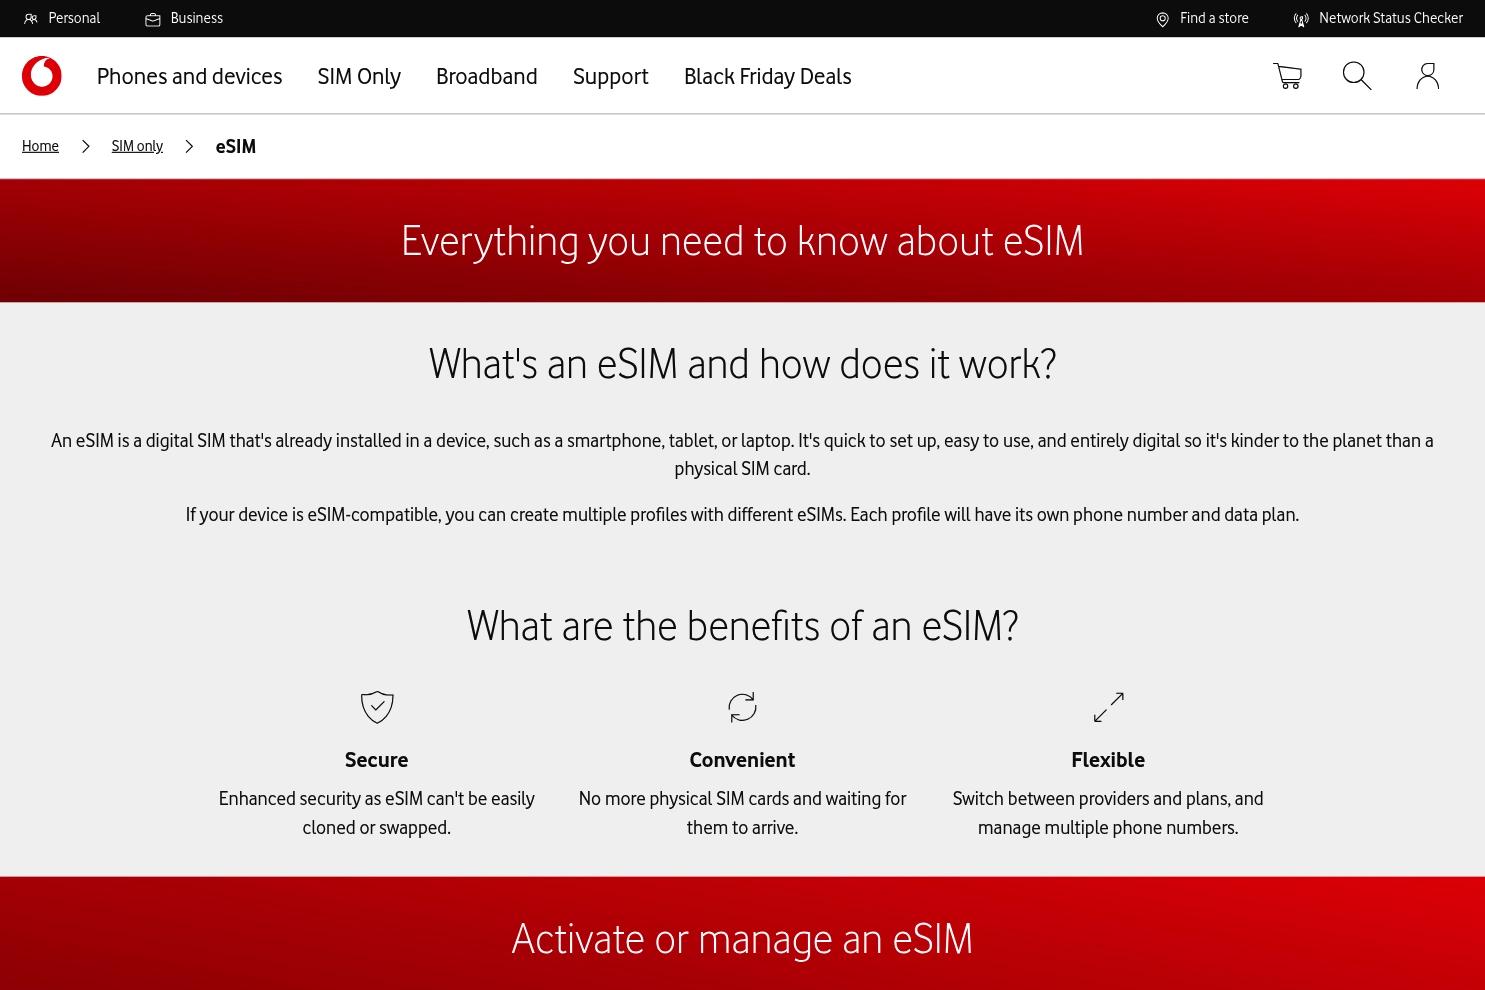This screenshot has height=990, width=1485.
Task: Open Network Status Checker
Action: coord(1391,19)
